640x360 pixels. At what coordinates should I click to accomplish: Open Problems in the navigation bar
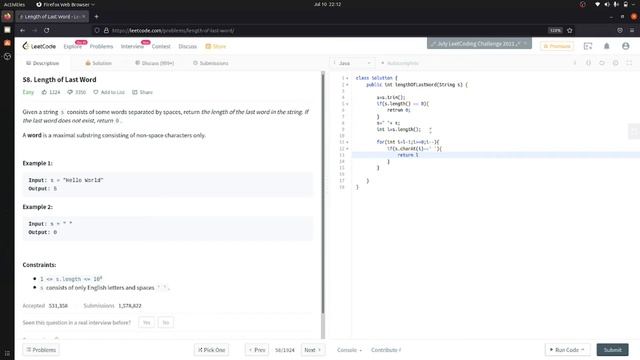(x=101, y=46)
